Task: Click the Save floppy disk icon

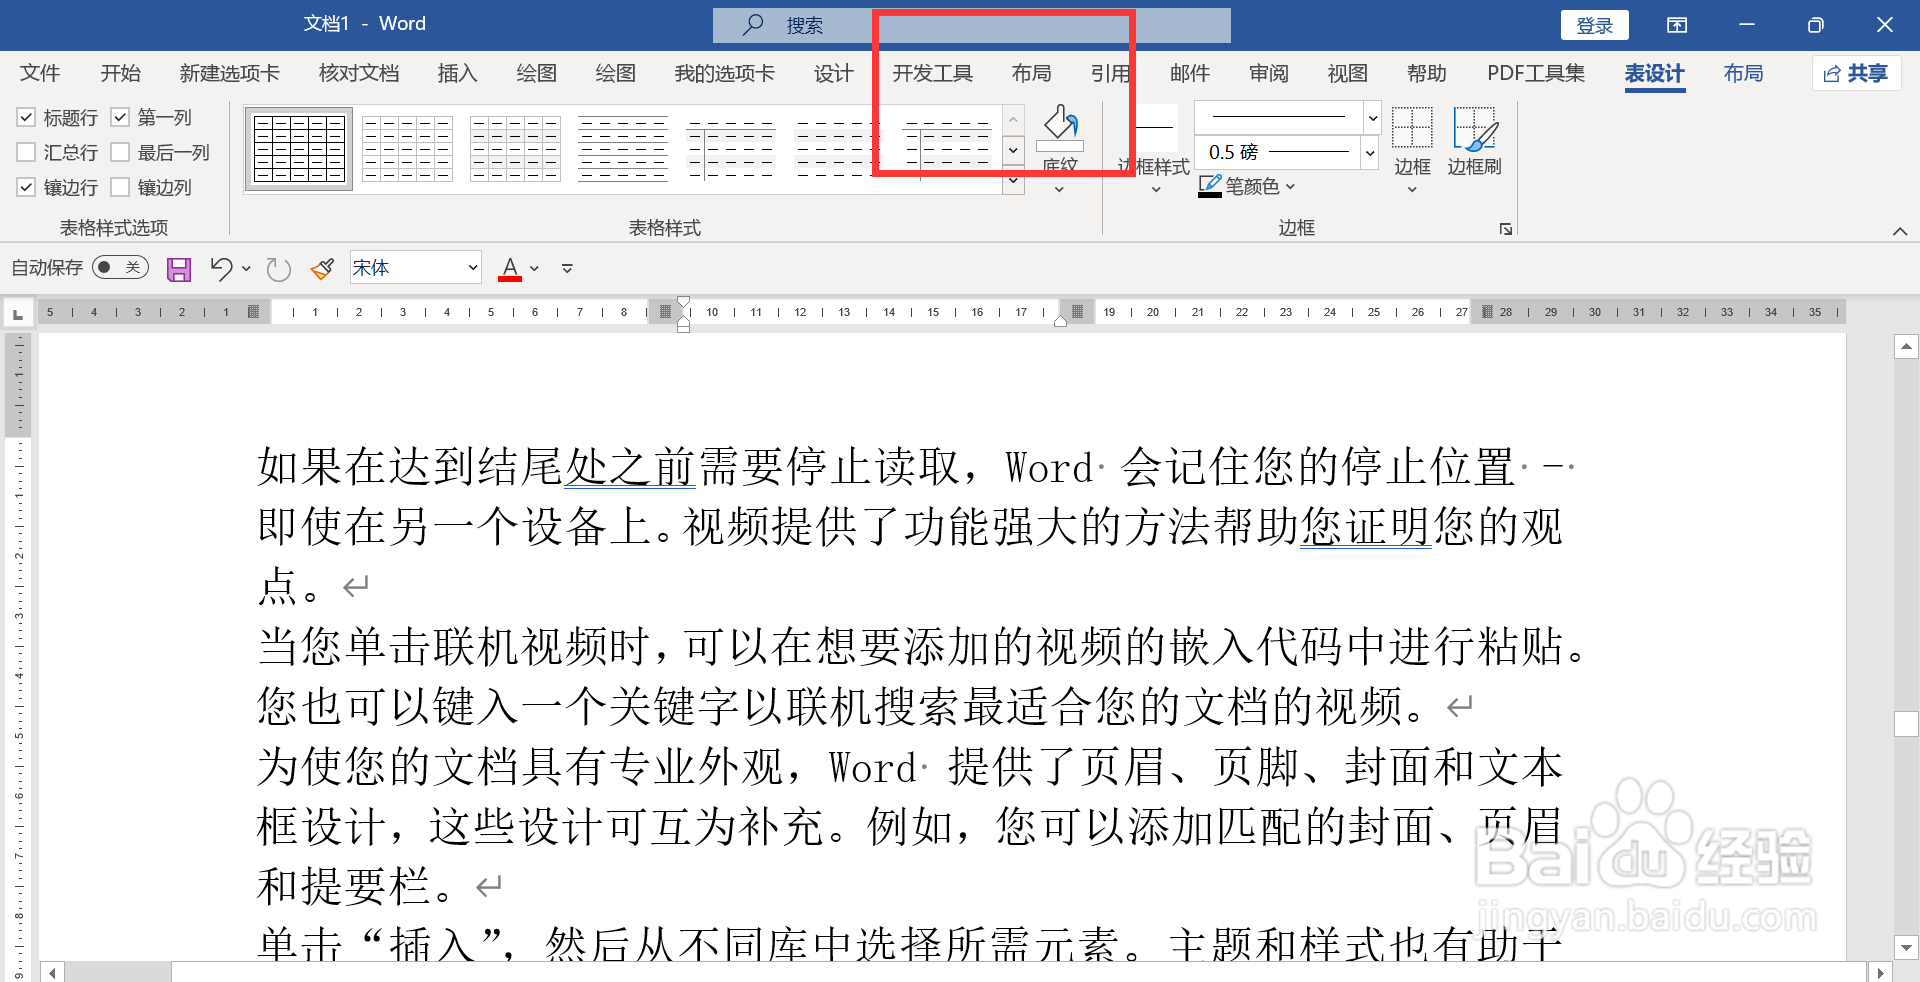Action: pyautogui.click(x=179, y=269)
